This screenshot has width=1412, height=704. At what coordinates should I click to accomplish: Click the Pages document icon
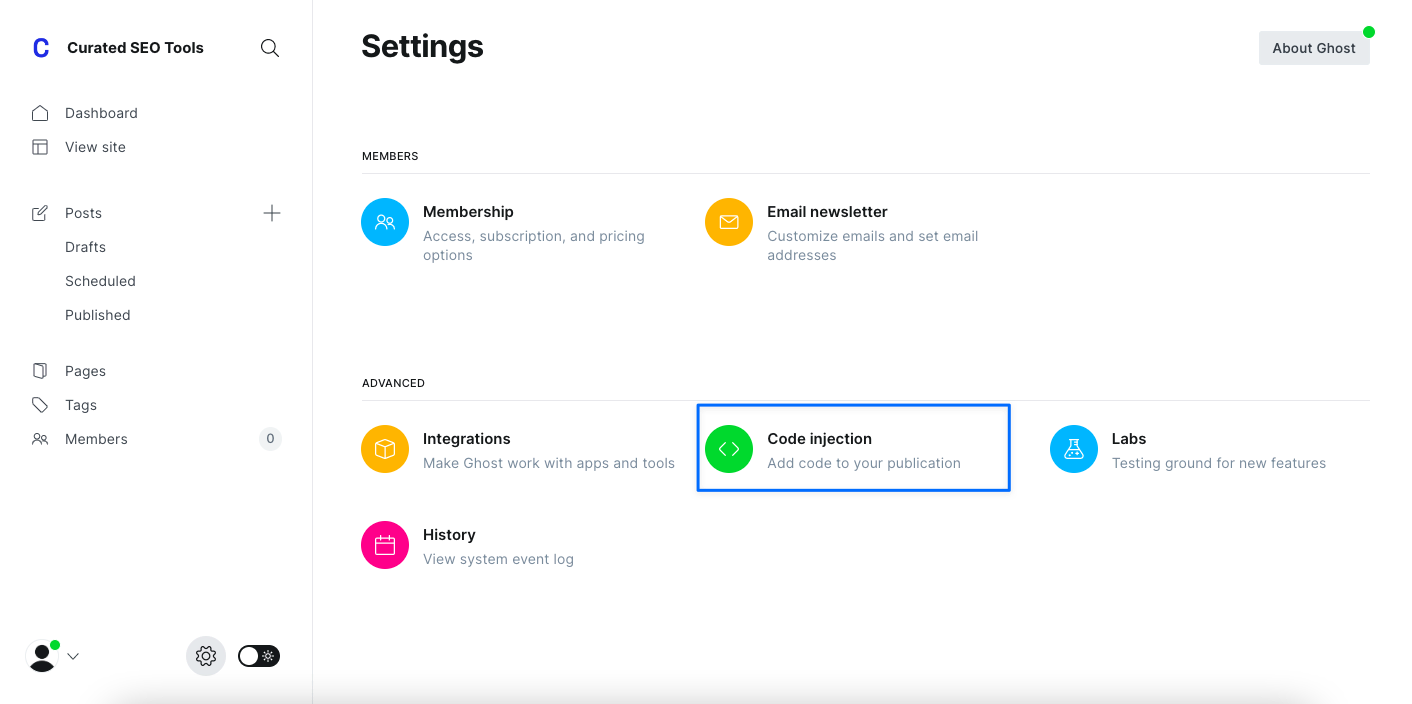click(40, 371)
